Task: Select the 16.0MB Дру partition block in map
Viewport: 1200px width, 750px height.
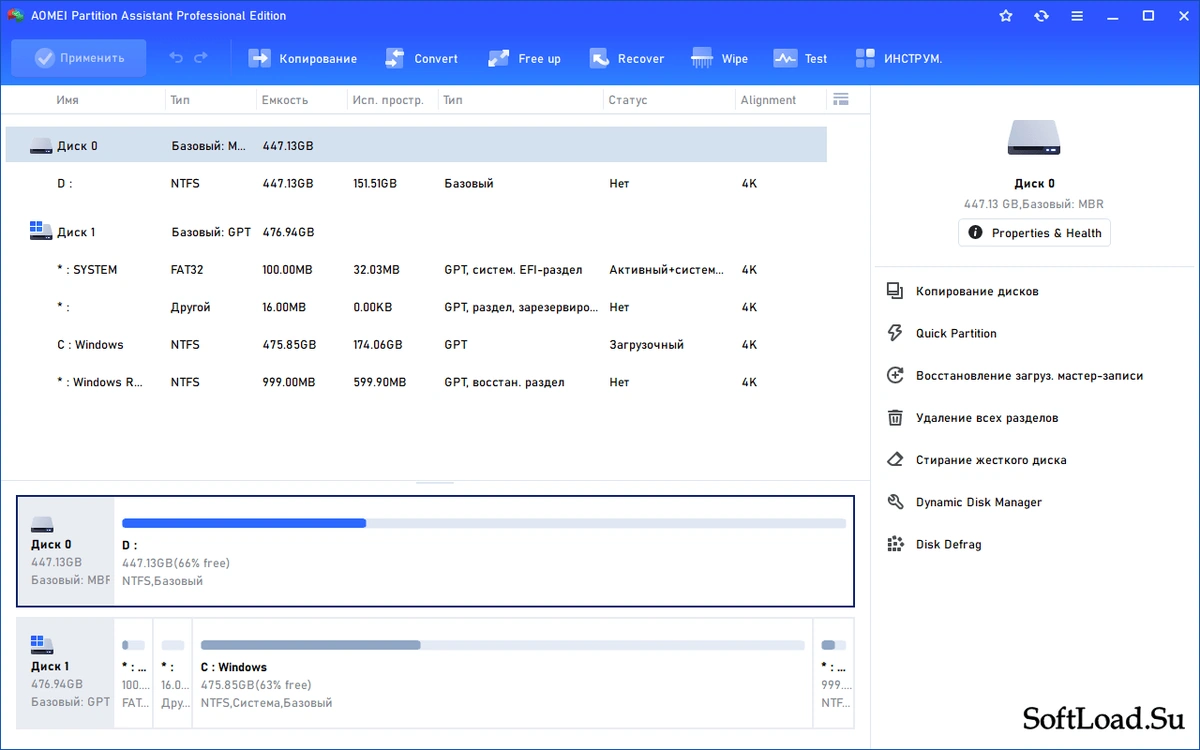Action: [x=173, y=673]
